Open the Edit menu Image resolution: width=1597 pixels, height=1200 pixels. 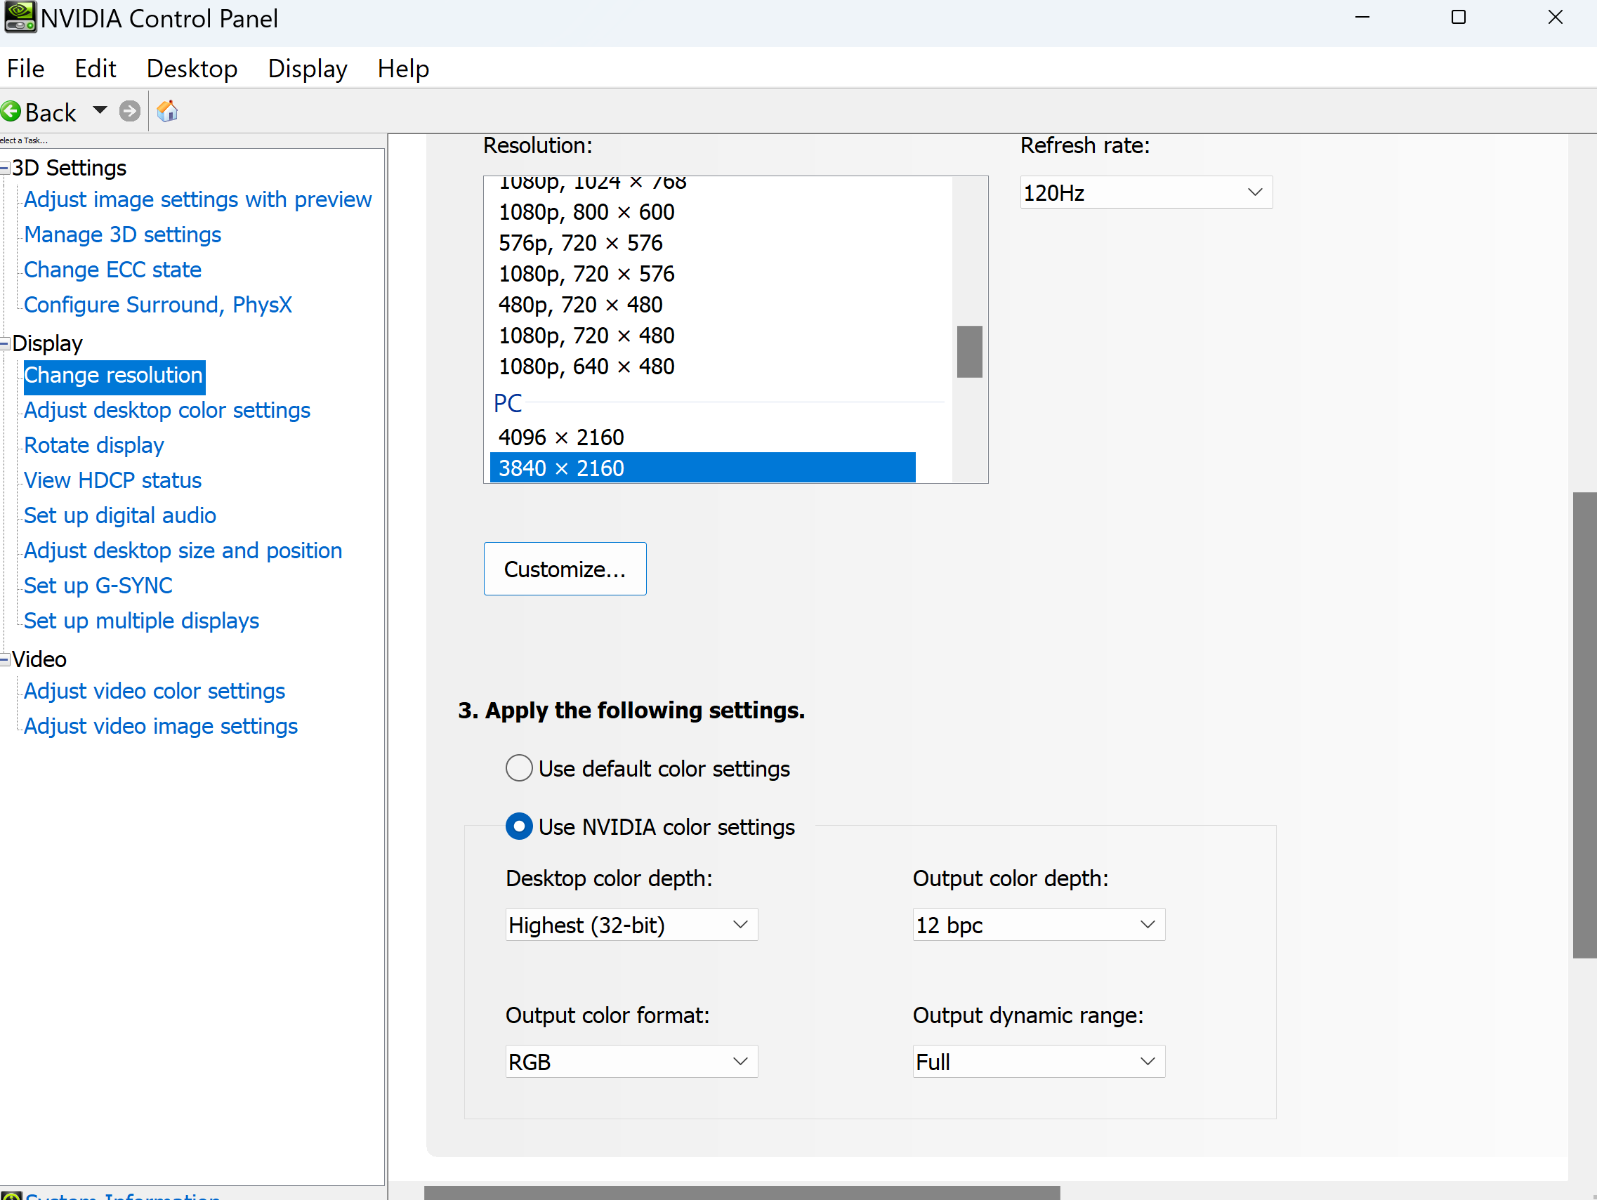point(95,69)
